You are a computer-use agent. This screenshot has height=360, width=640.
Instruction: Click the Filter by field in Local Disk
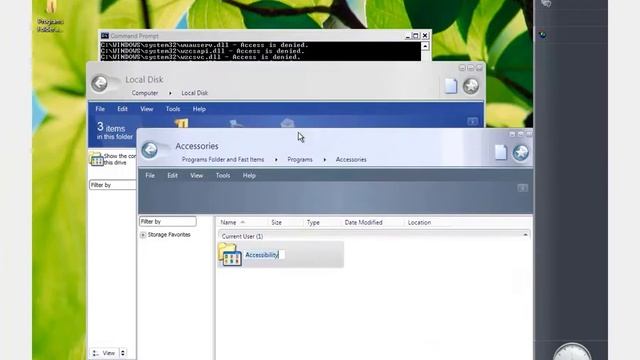click(x=112, y=185)
